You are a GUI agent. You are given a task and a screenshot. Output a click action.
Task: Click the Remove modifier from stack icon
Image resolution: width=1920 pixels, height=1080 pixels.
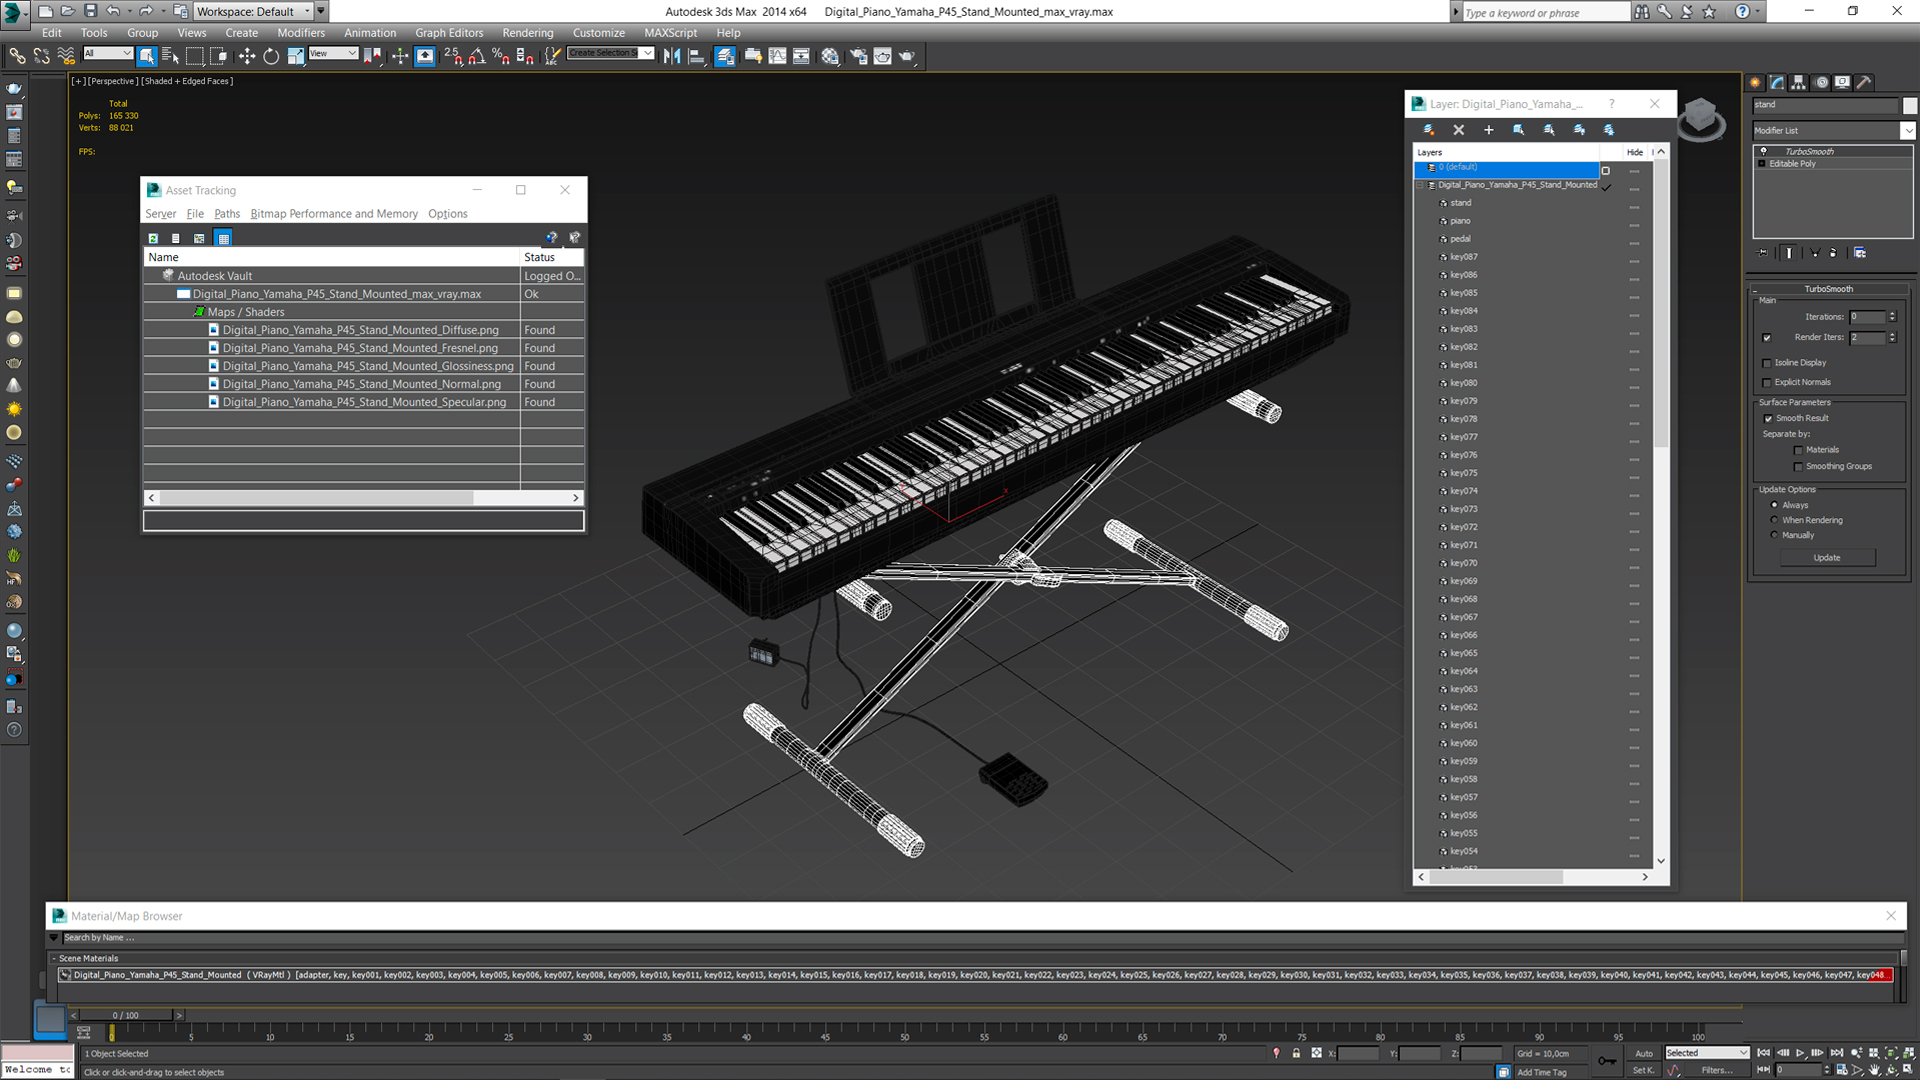[1833, 253]
